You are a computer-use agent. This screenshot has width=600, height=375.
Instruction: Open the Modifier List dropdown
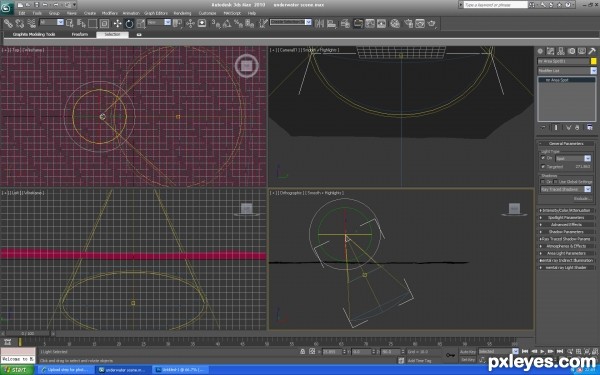point(567,71)
